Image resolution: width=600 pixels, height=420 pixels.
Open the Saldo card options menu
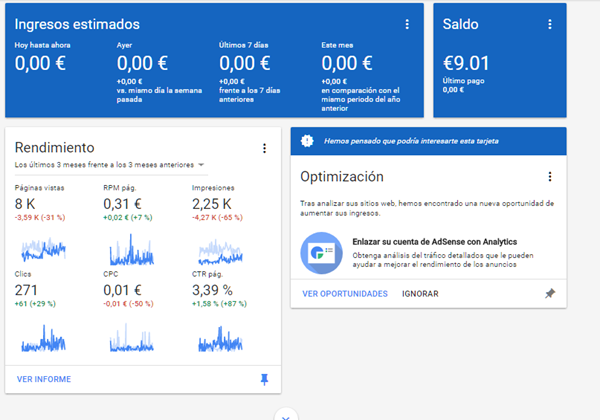[x=572, y=24]
